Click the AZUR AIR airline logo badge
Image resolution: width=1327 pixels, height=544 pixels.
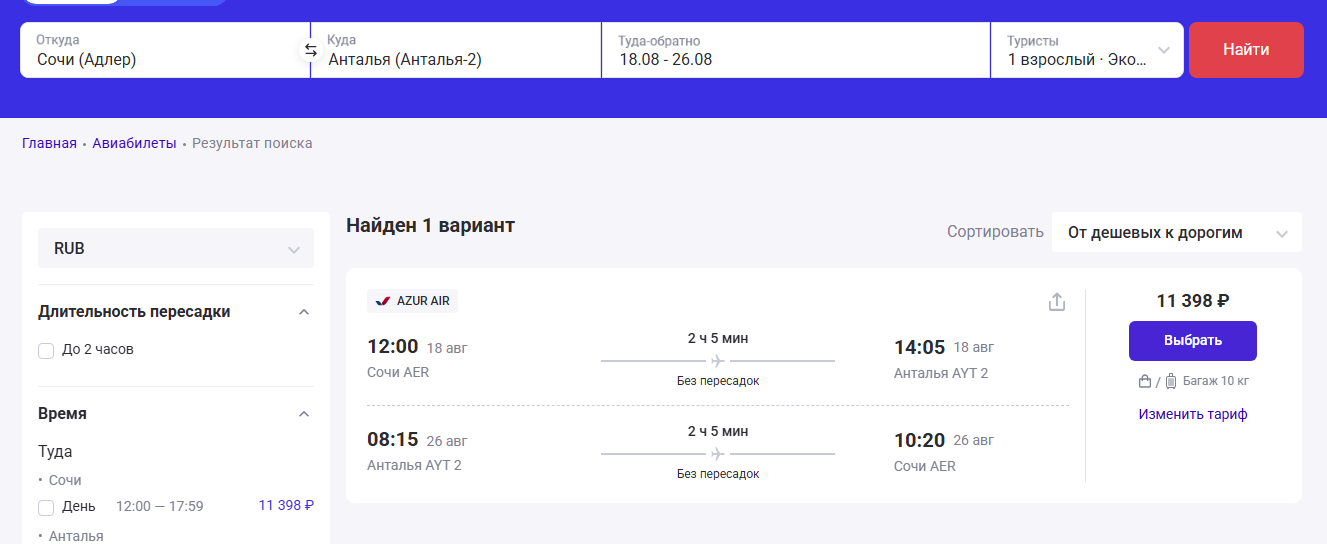413,301
